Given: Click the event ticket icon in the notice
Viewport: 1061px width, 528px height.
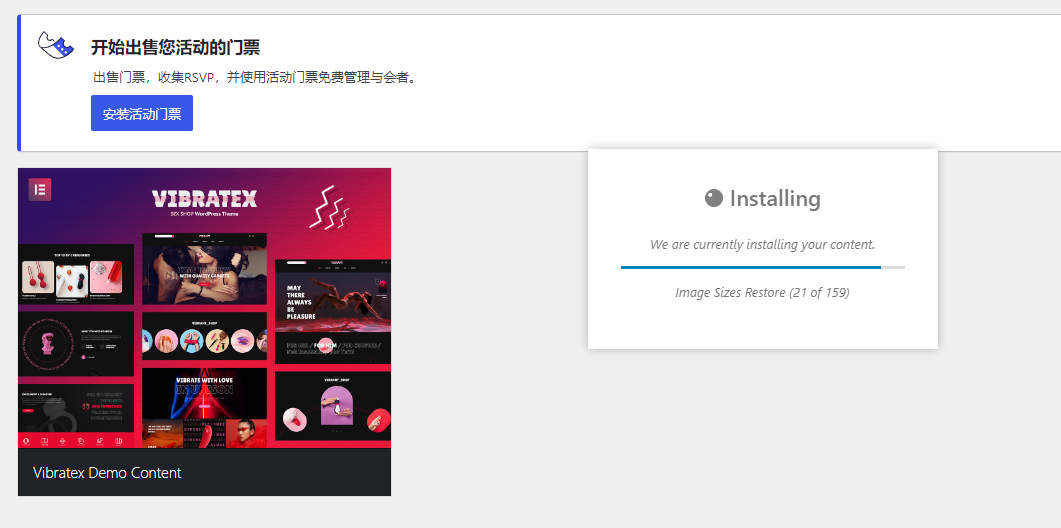Looking at the screenshot, I should [x=55, y=45].
